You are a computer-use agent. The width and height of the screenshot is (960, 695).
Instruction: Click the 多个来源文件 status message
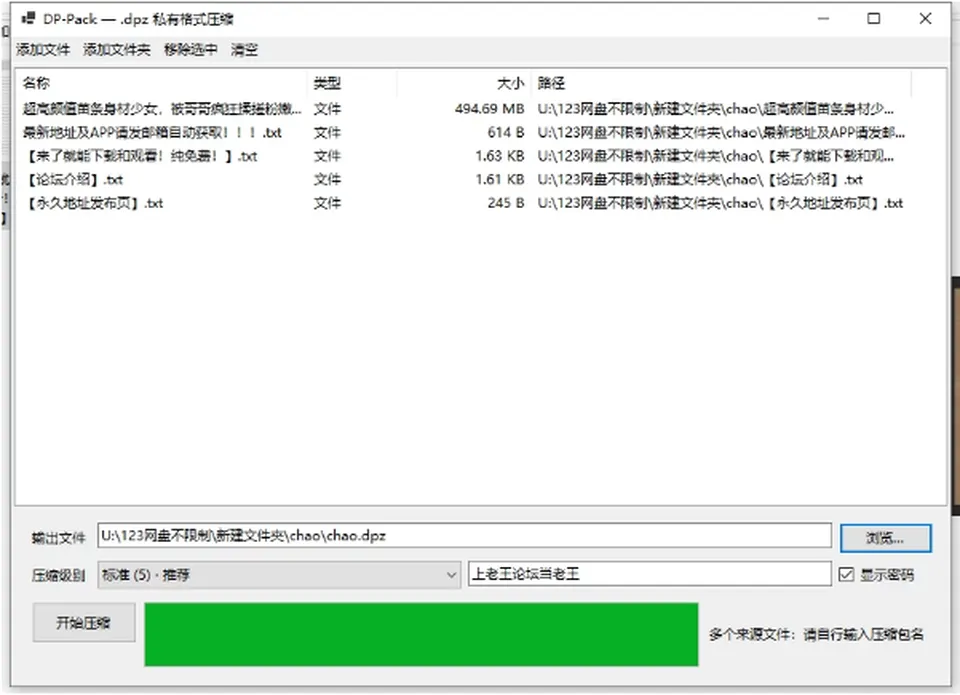[816, 634]
